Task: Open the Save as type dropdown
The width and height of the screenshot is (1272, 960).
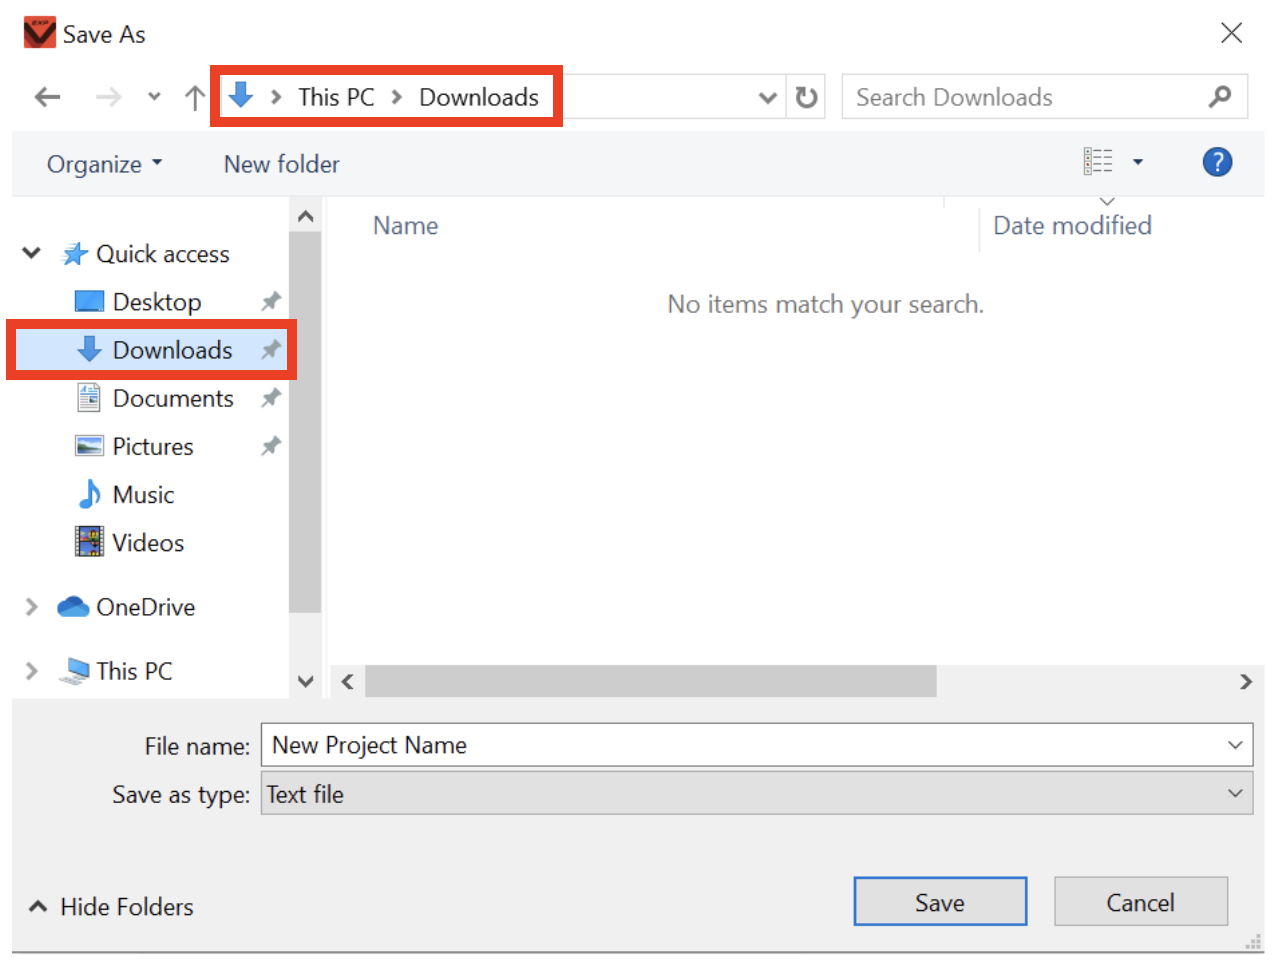Action: (x=1237, y=793)
